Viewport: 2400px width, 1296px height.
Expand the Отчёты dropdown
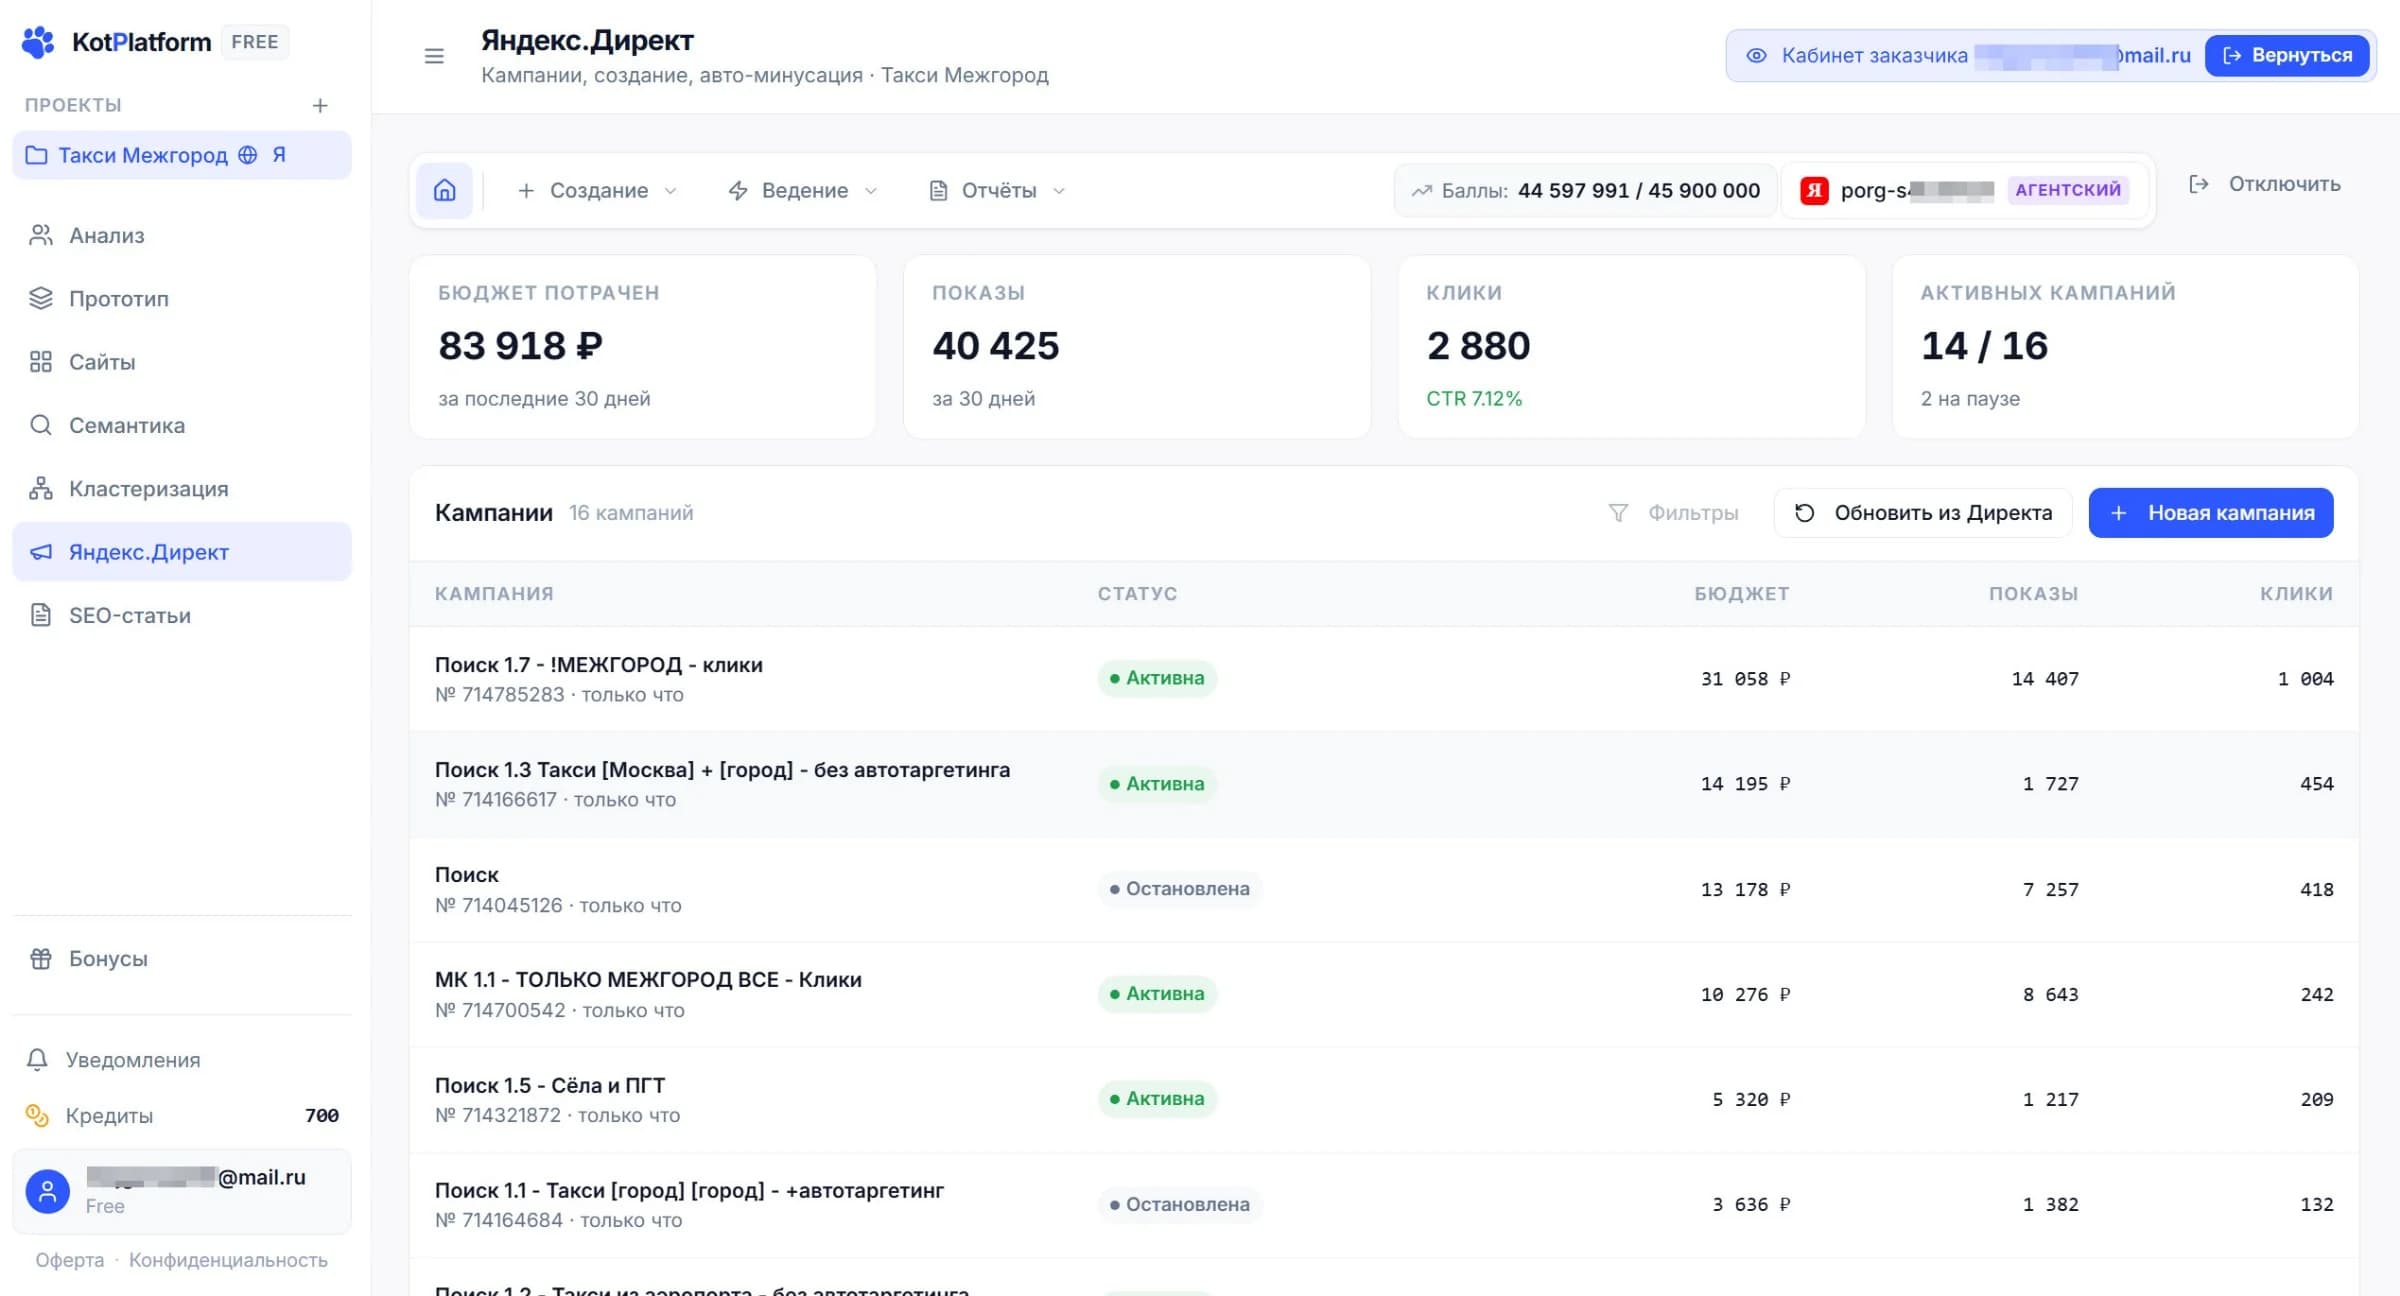pyautogui.click(x=997, y=190)
